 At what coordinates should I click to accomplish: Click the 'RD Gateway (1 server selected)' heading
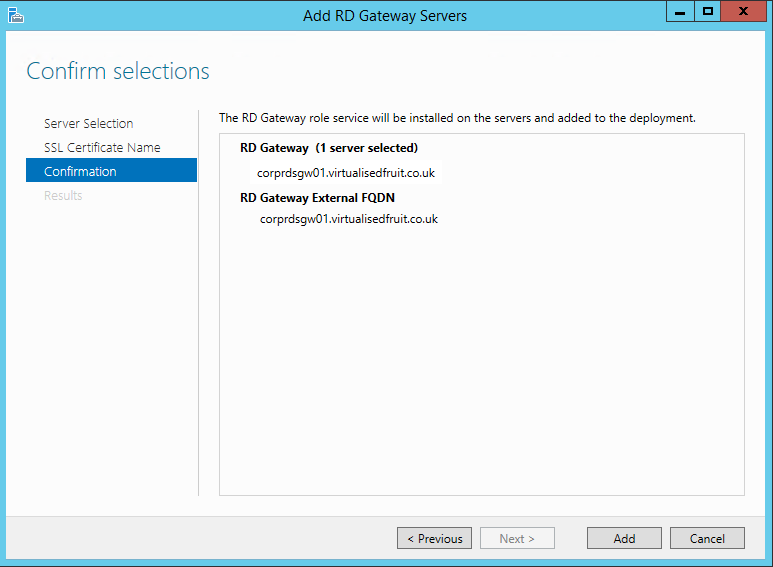[x=329, y=148]
